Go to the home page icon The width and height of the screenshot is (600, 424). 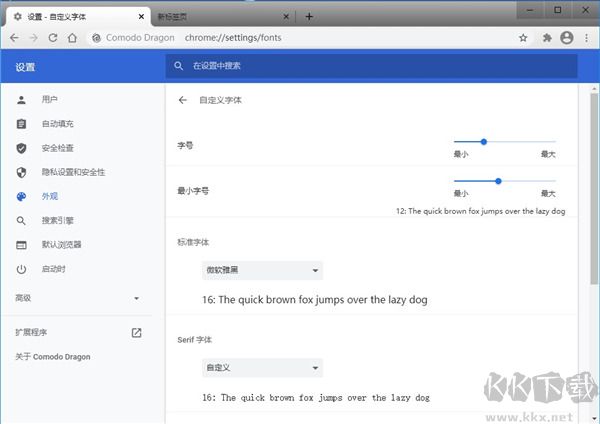coord(72,38)
